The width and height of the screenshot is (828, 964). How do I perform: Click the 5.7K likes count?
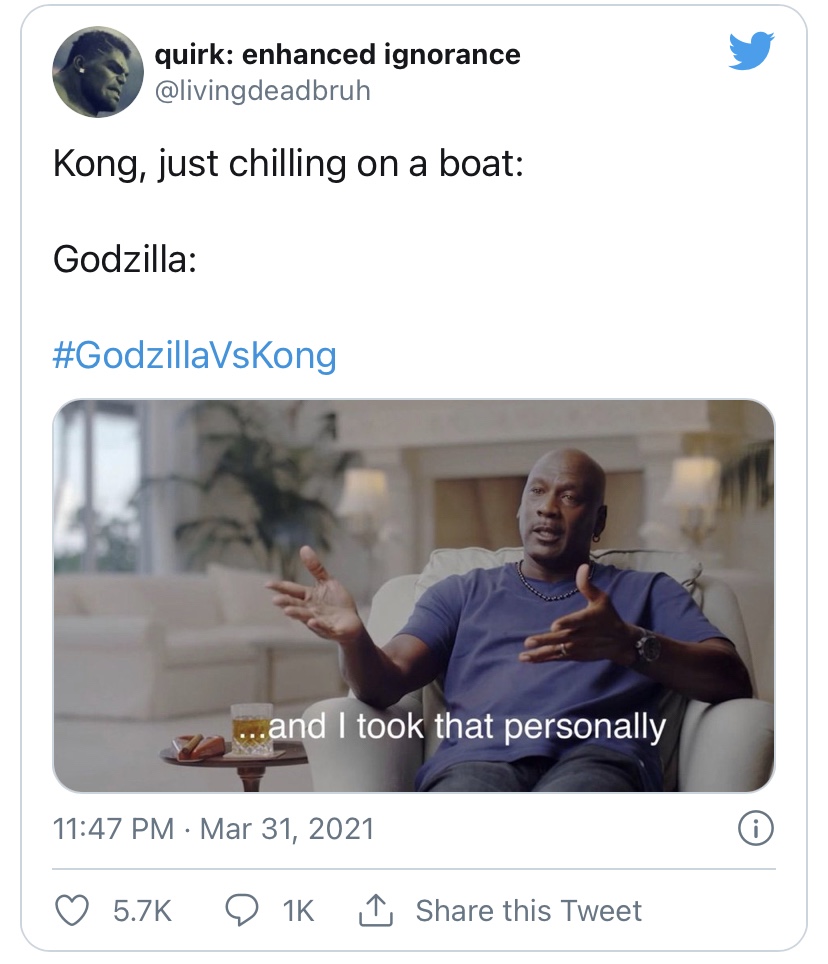[x=142, y=910]
